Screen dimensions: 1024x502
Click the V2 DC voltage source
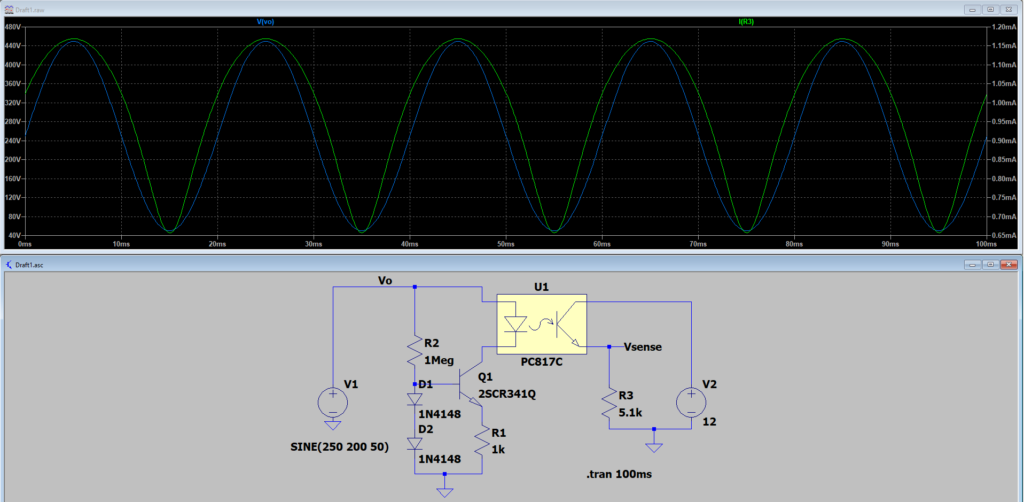pyautogui.click(x=690, y=403)
